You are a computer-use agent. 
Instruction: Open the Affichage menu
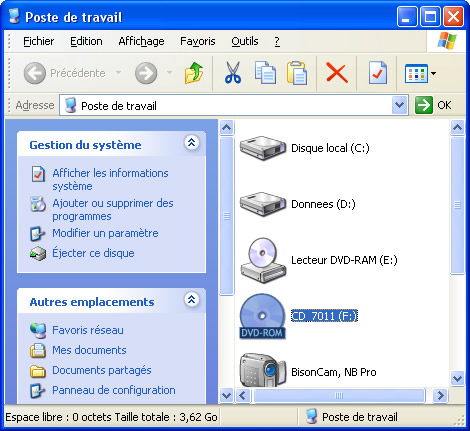pyautogui.click(x=141, y=41)
